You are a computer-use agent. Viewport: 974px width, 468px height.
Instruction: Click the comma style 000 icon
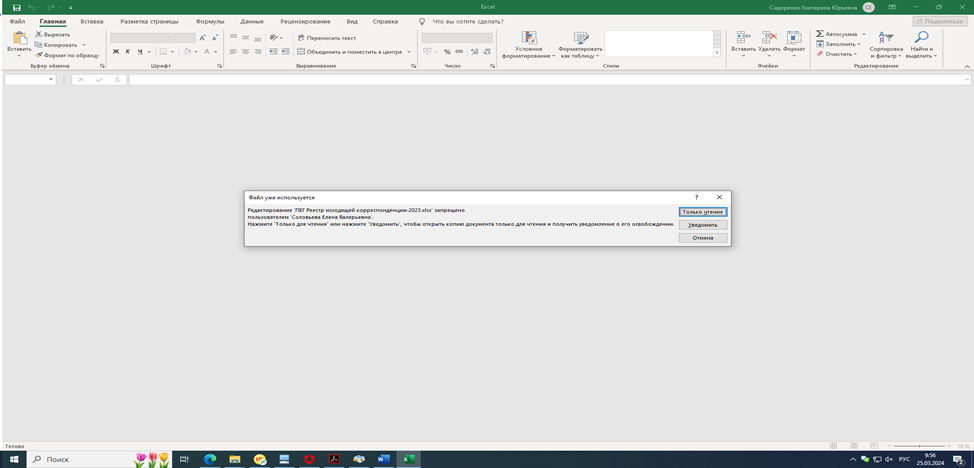point(459,52)
